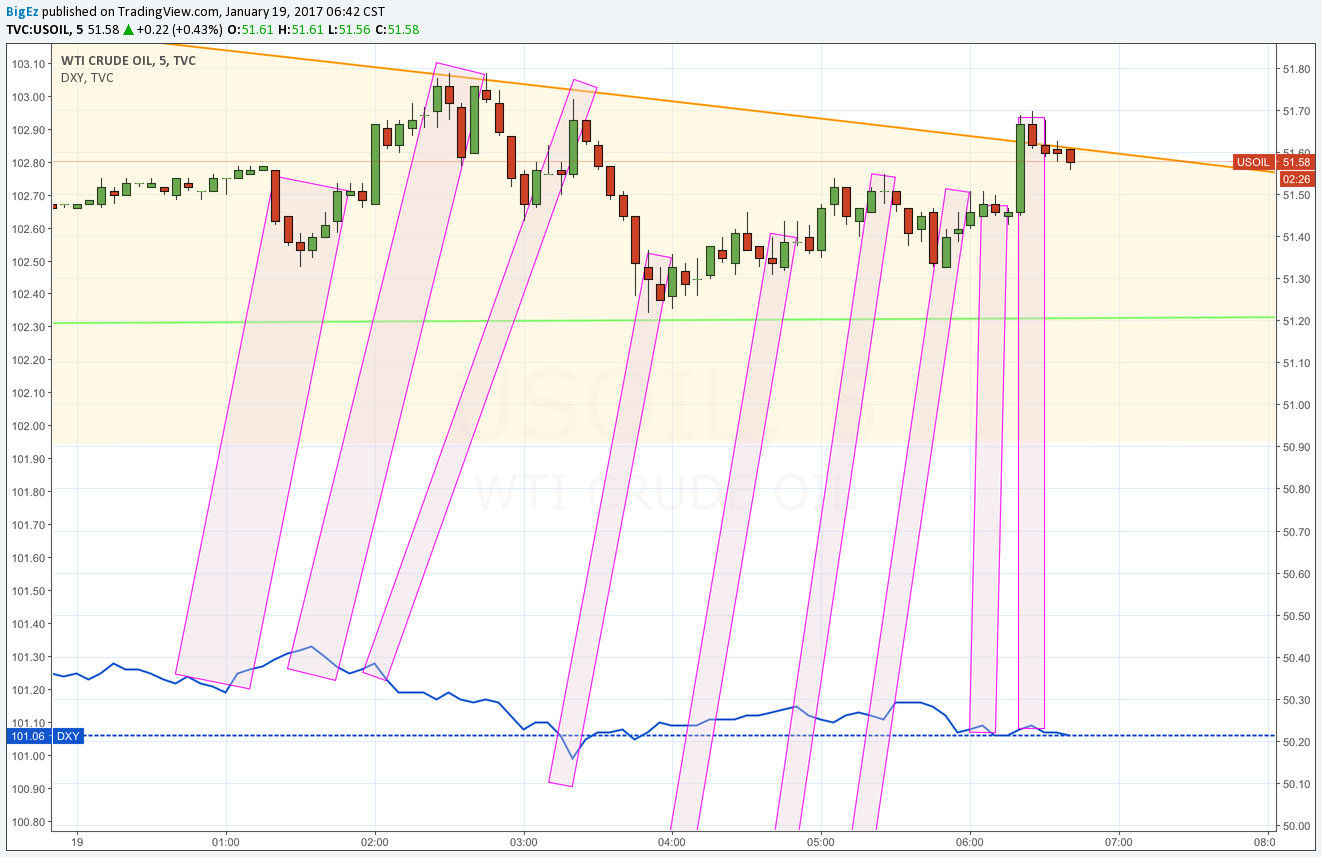
Task: Click the 101.30 left axis value
Action: click(x=29, y=657)
